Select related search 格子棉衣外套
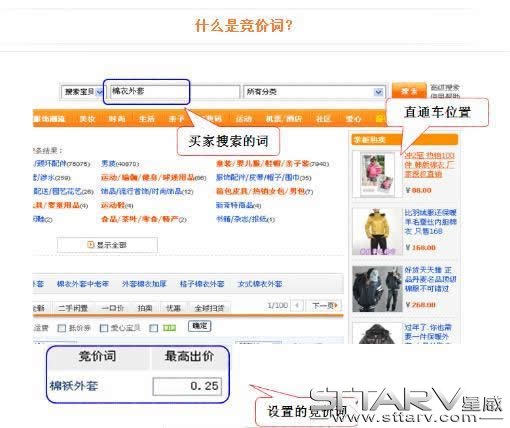The height and width of the screenshot is (428, 510). point(202,284)
